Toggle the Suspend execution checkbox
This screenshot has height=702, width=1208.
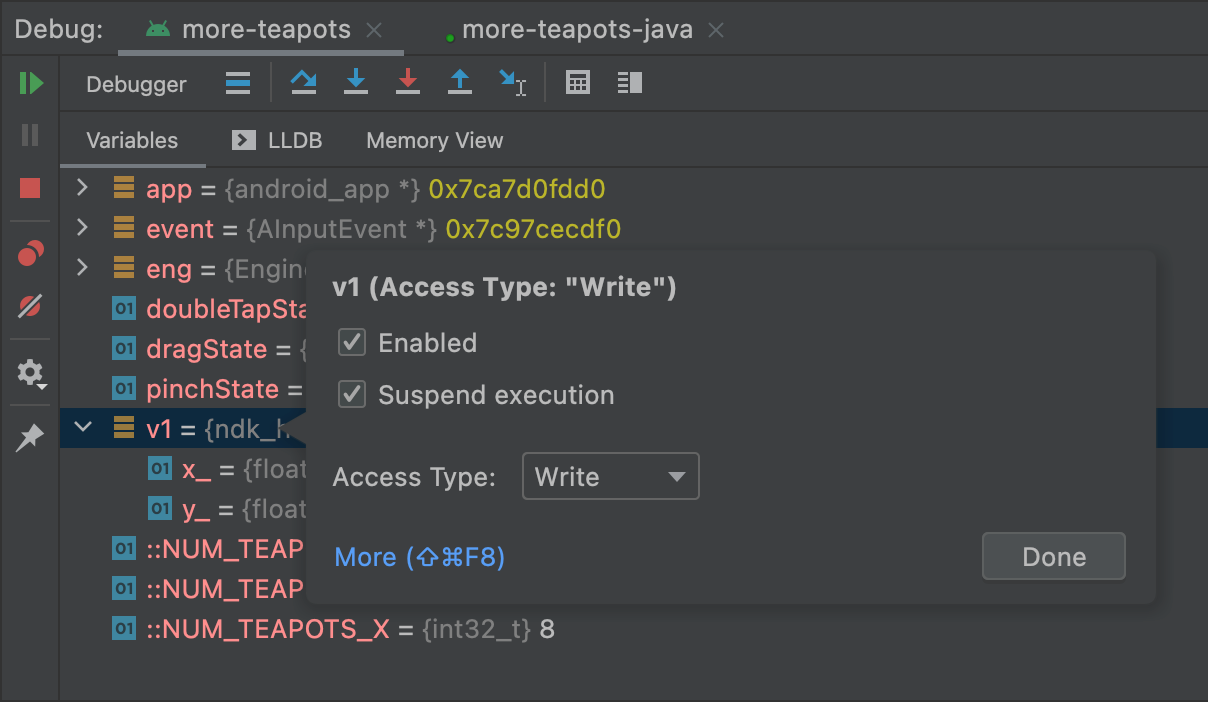point(352,395)
